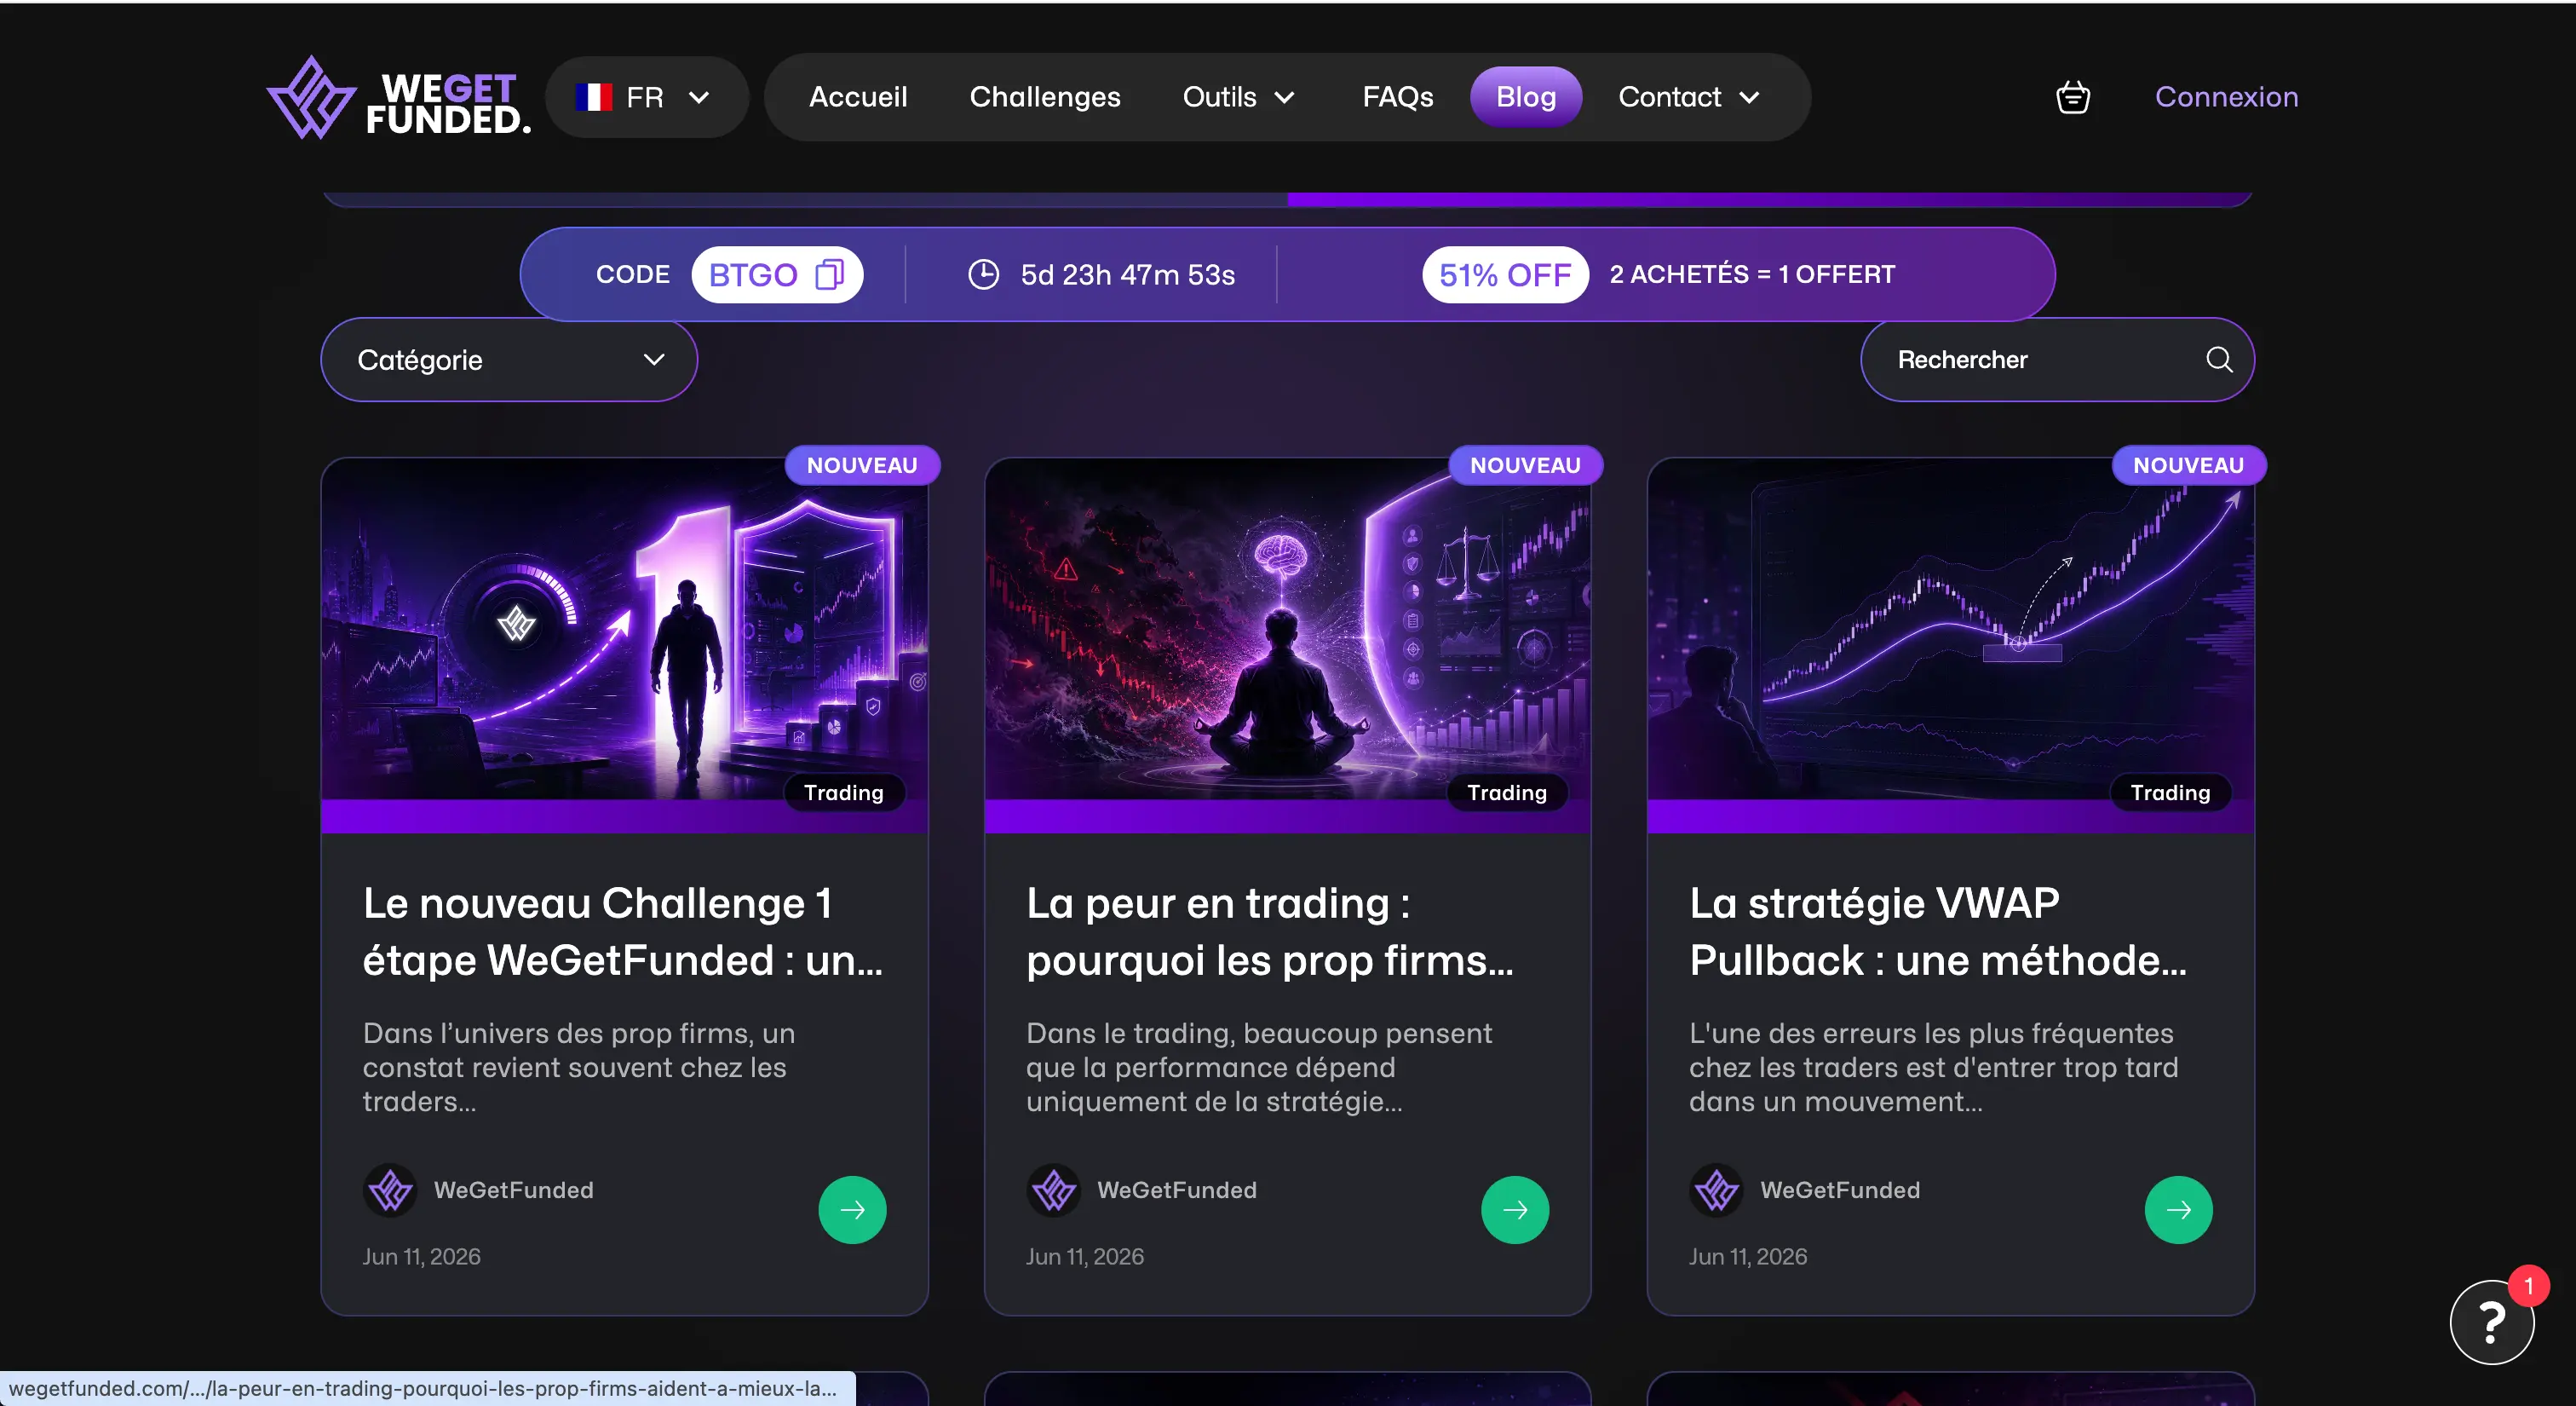Open the FAQs page
The width and height of the screenshot is (2576, 1406).
[1397, 97]
